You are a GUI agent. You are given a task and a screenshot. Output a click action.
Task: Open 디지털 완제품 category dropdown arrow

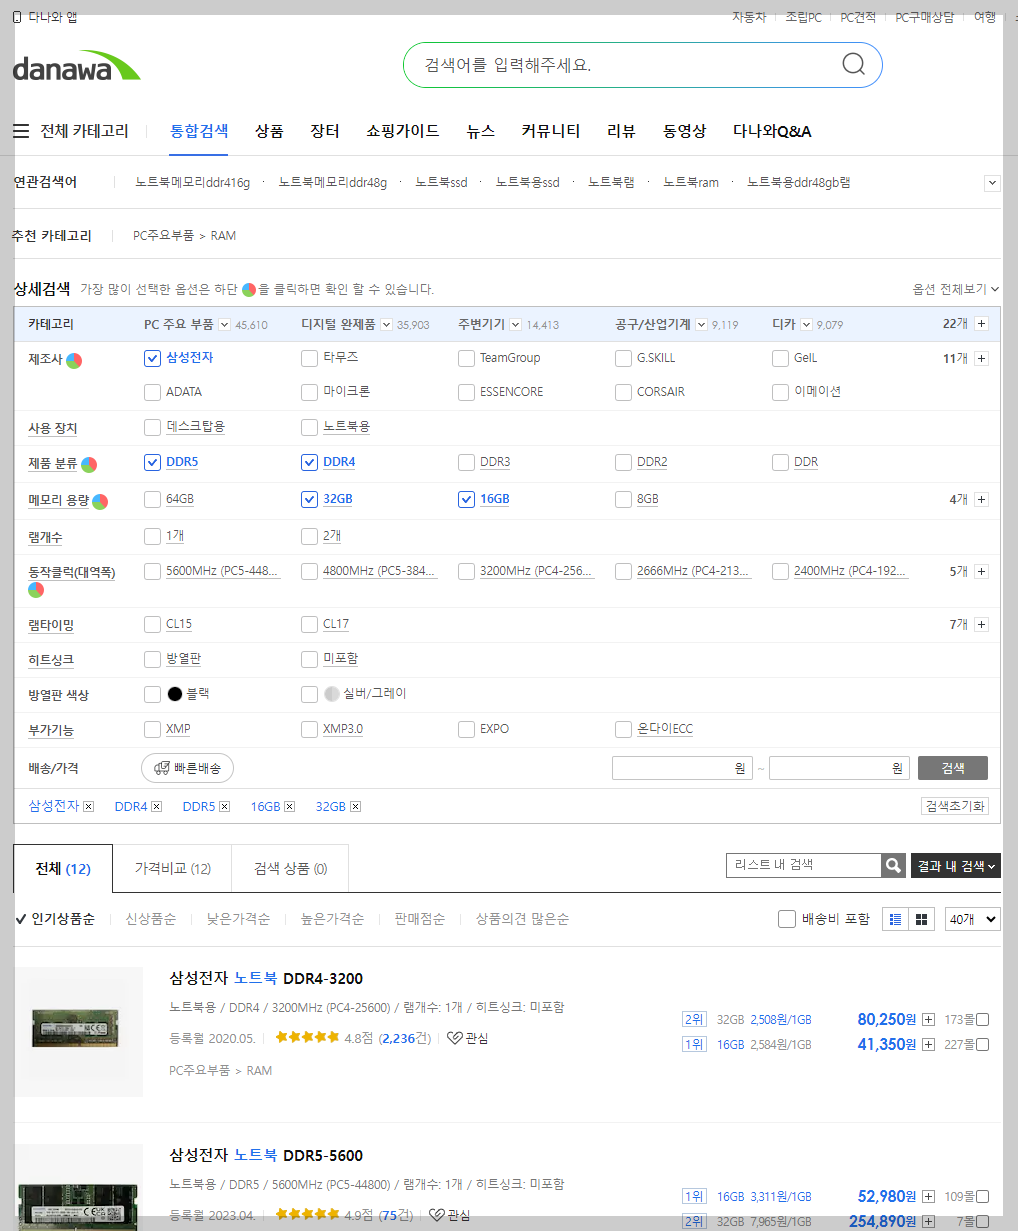pos(386,324)
